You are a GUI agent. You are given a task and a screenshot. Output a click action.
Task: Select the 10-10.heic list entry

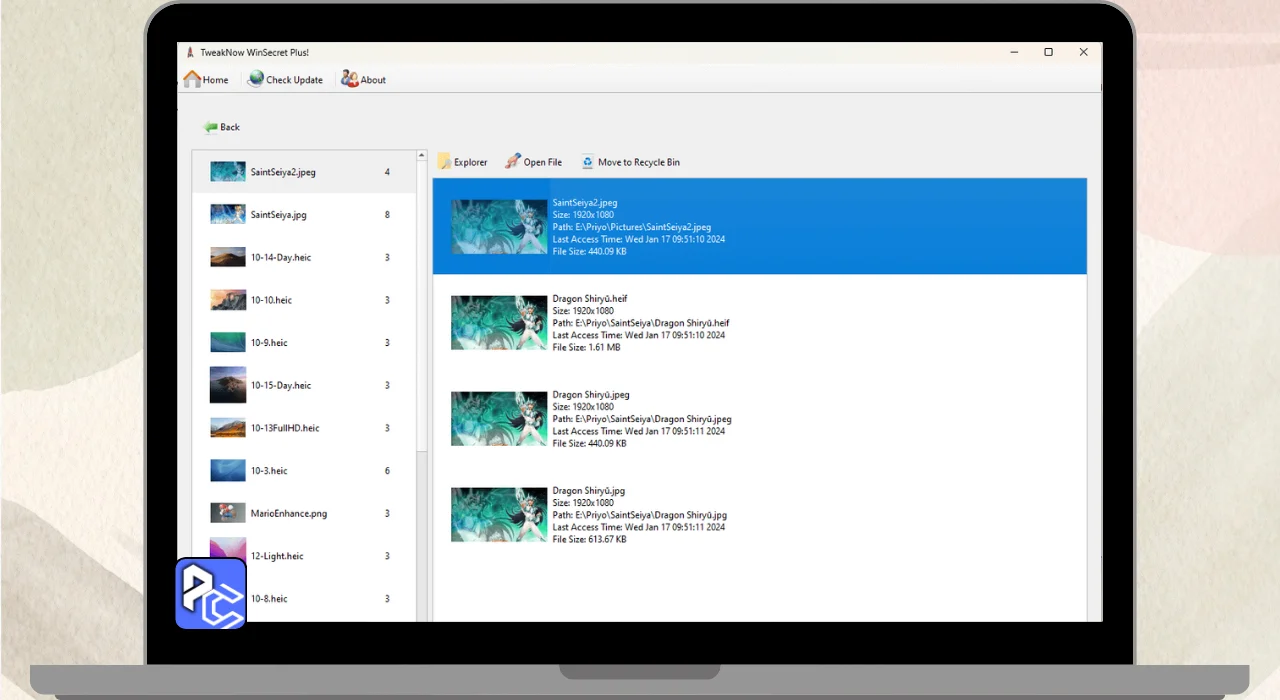pyautogui.click(x=271, y=300)
